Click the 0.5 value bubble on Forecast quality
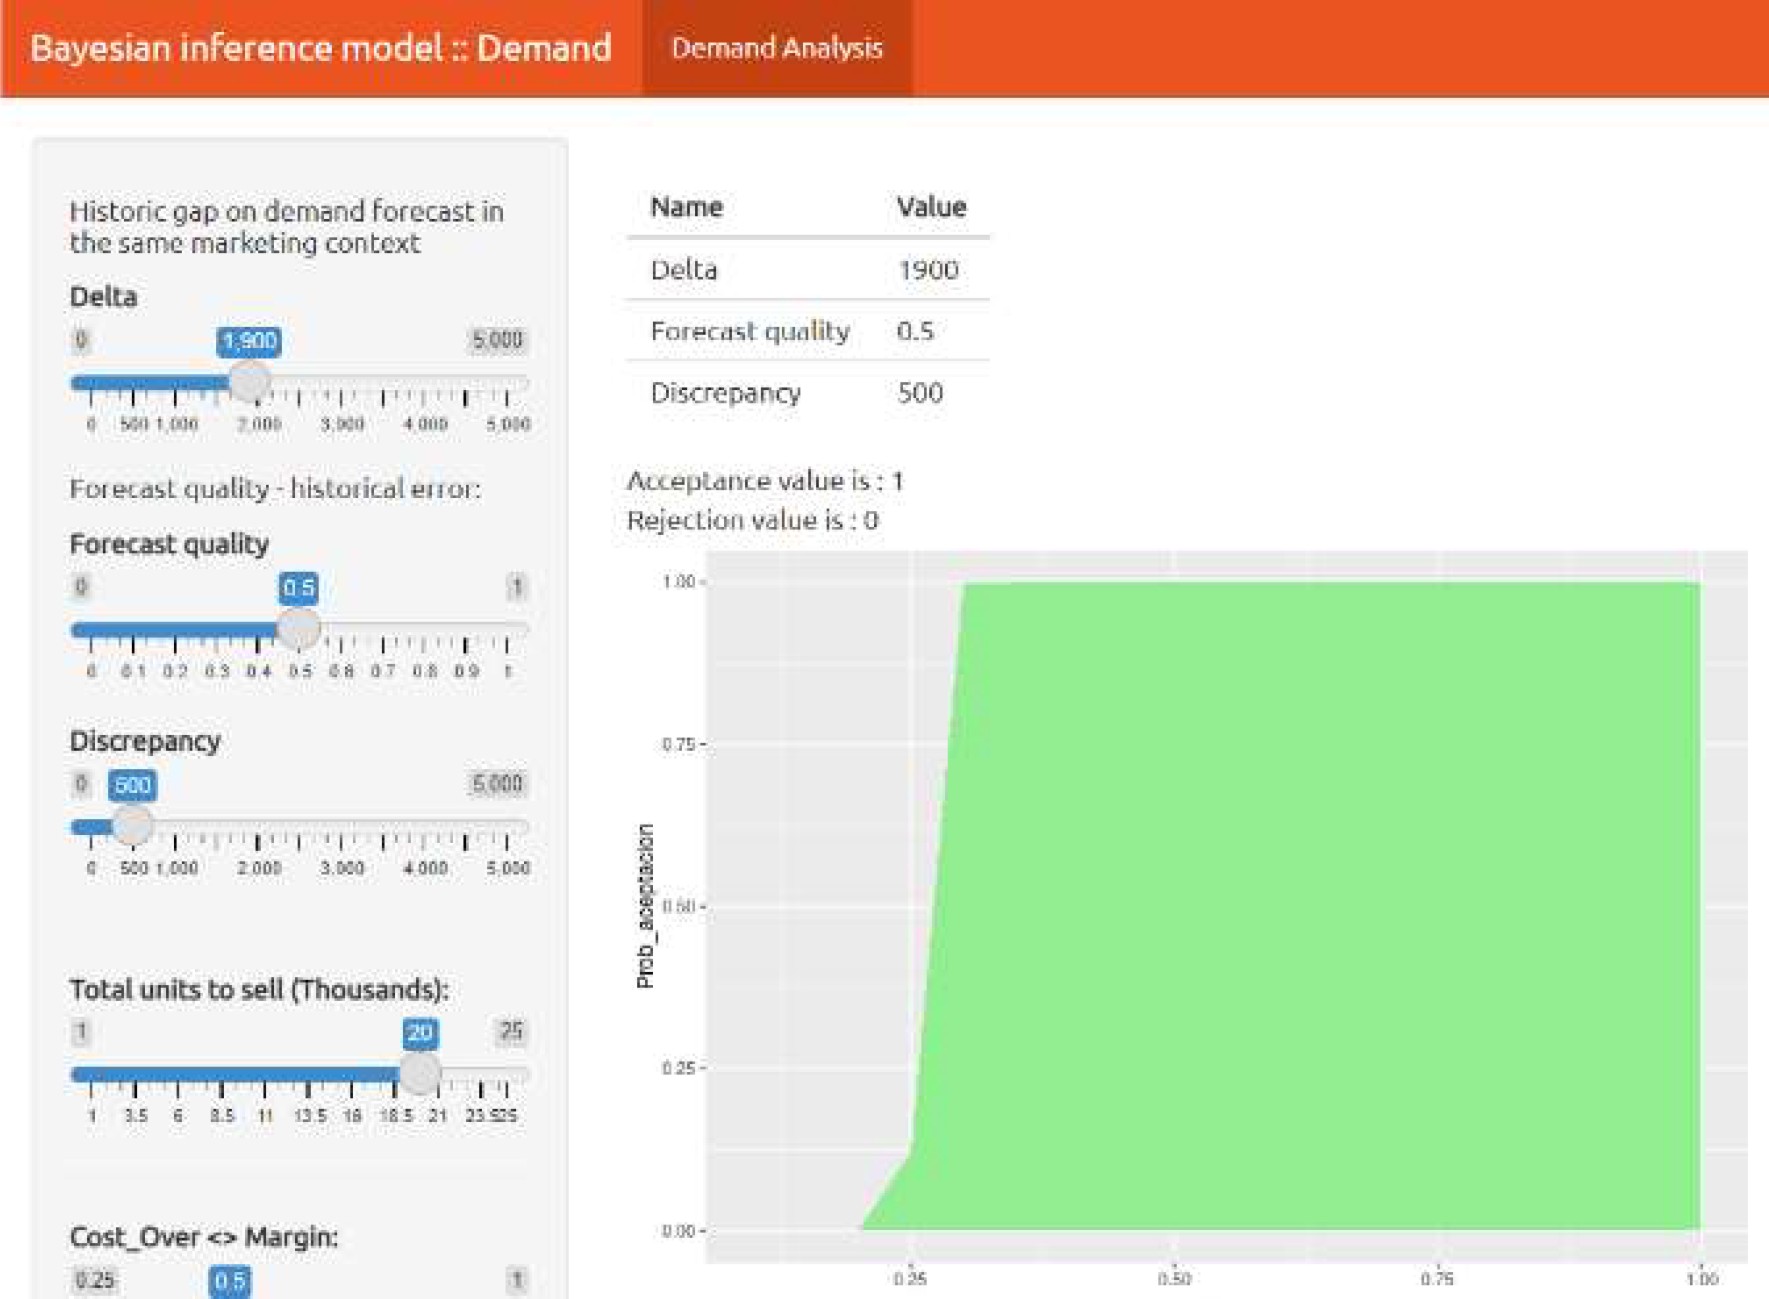Viewport: 1769px width, 1299px height. point(298,588)
